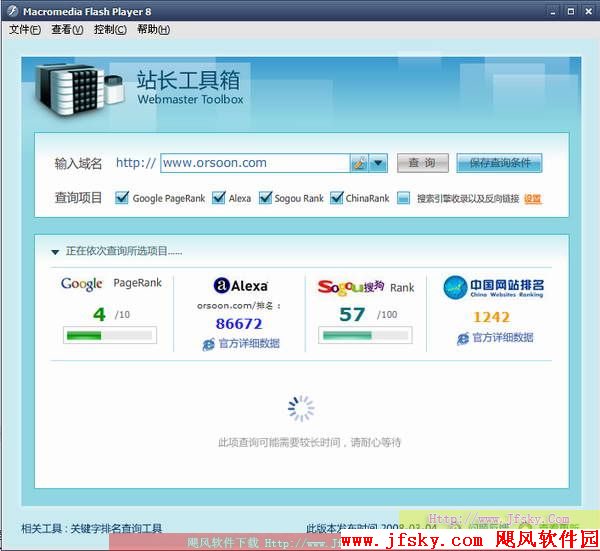Click the server toolbox logo image
600x551 pixels.
[80, 89]
